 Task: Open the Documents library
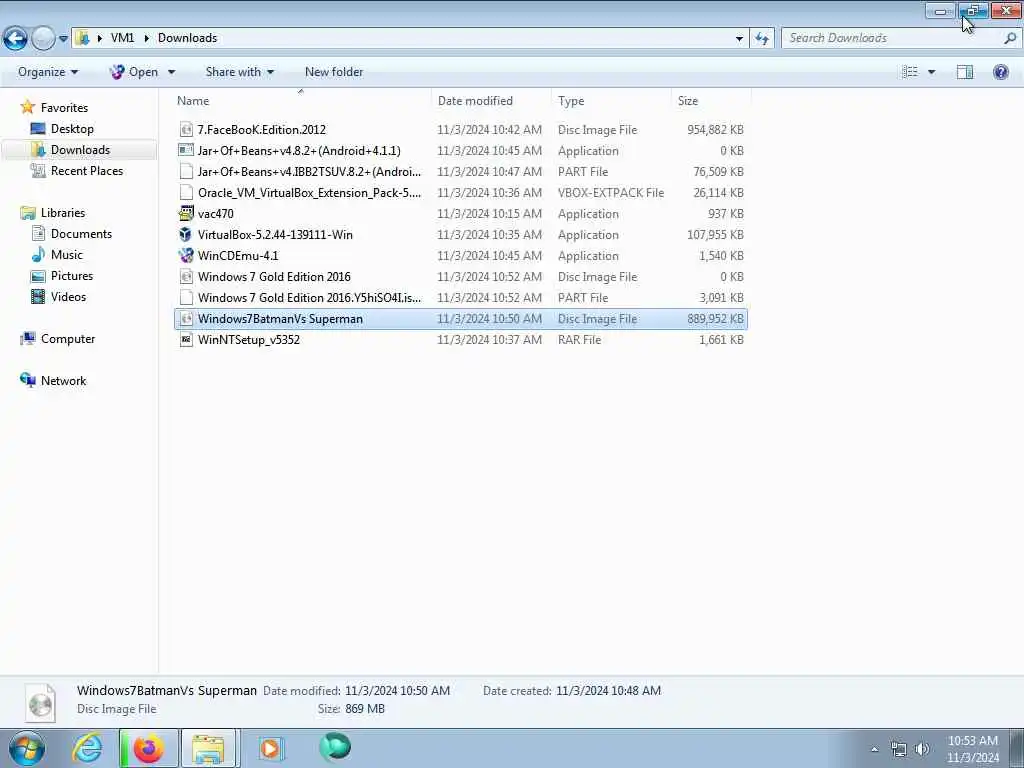tap(81, 234)
